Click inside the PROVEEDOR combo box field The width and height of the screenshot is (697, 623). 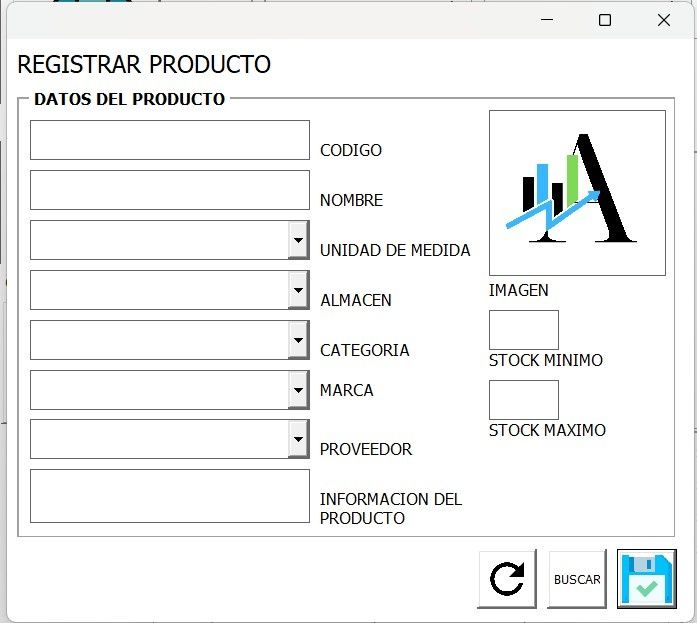click(x=160, y=439)
